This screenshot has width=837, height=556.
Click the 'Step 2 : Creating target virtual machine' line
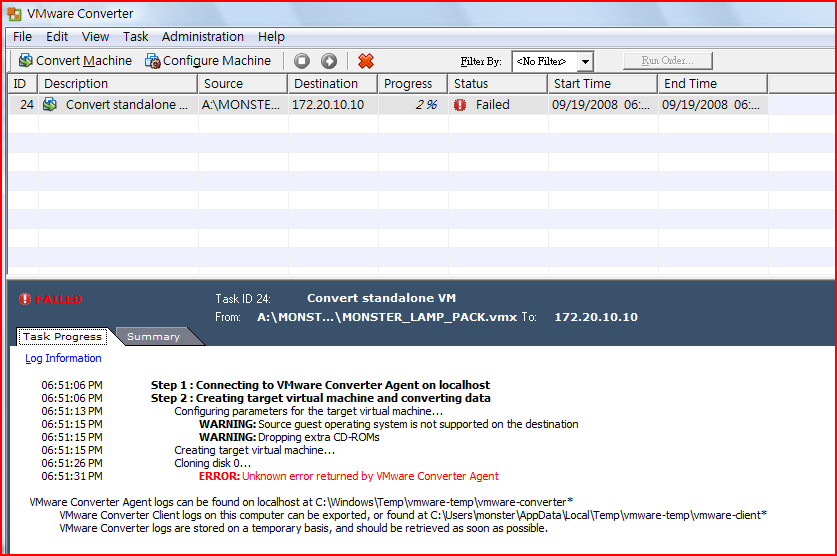(x=320, y=398)
